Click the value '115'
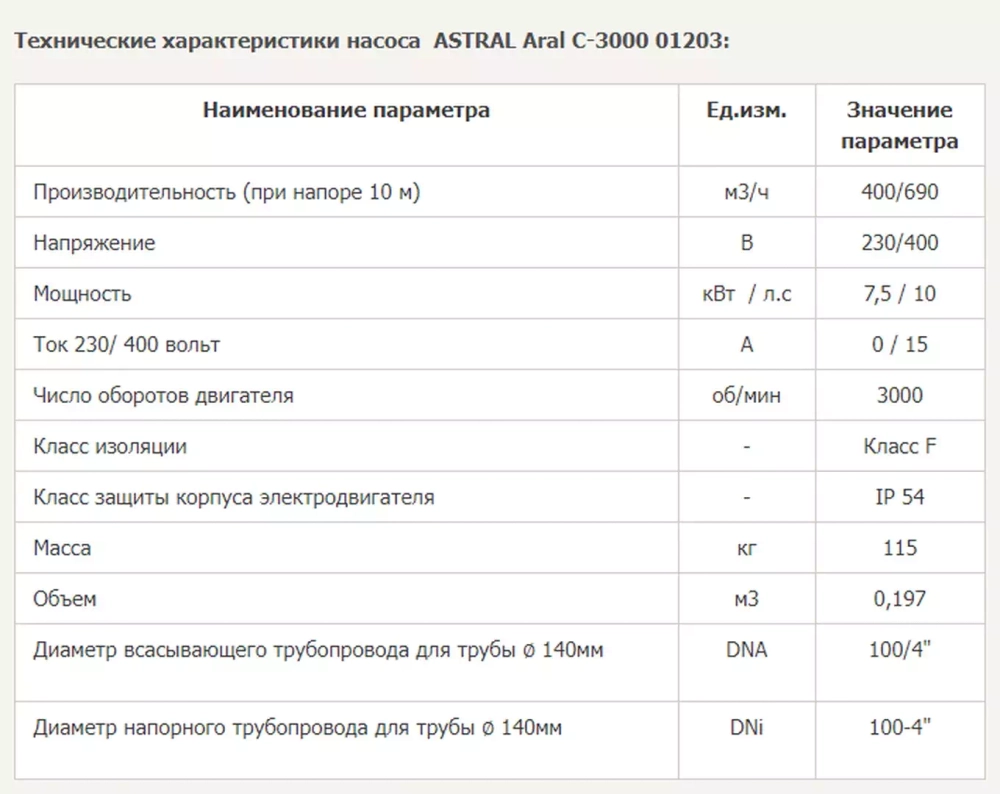1000x794 pixels. pyautogui.click(x=899, y=548)
